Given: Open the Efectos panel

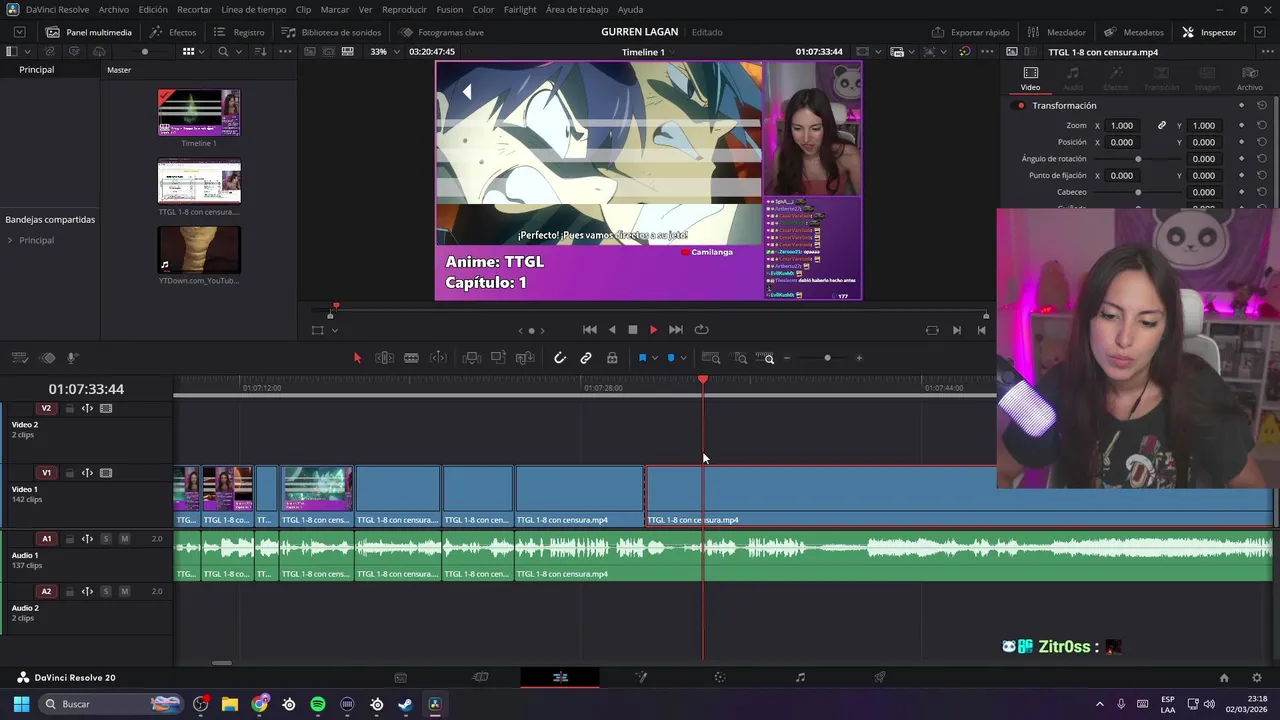Looking at the screenshot, I should pyautogui.click(x=173, y=32).
